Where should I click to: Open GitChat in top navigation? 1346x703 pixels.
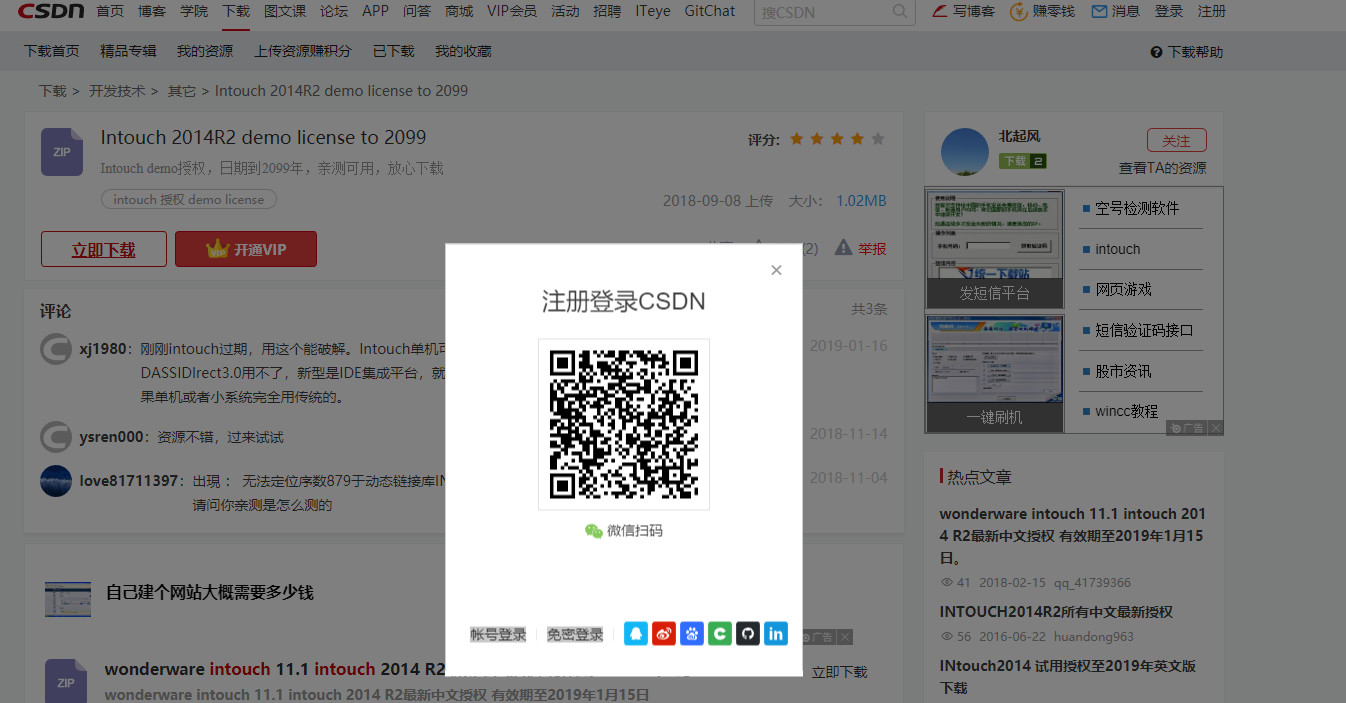tap(710, 12)
